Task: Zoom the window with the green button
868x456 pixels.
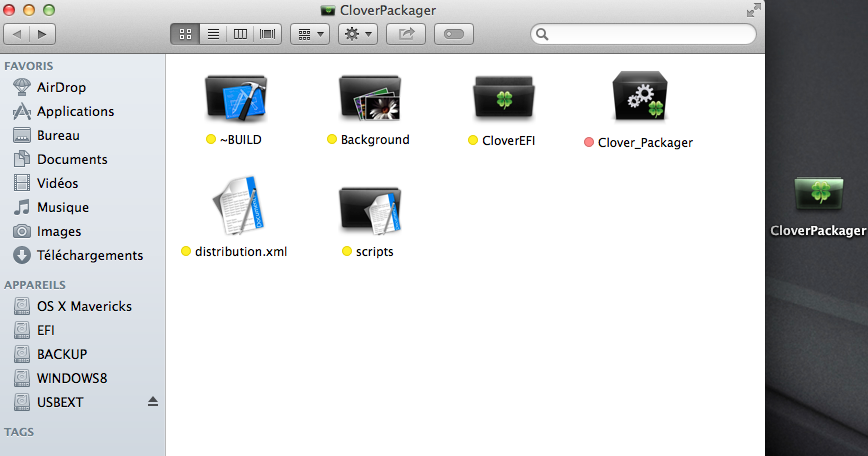Action: [x=49, y=10]
